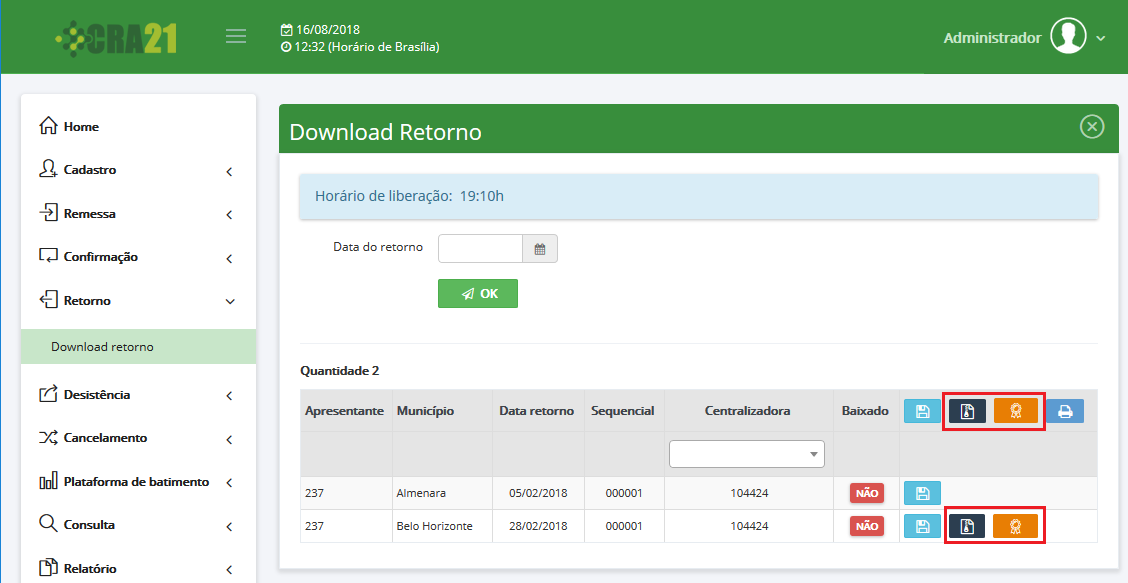Click the NÃO badge in Almenara row
Viewport: 1128px width, 583px height.
coord(867,493)
